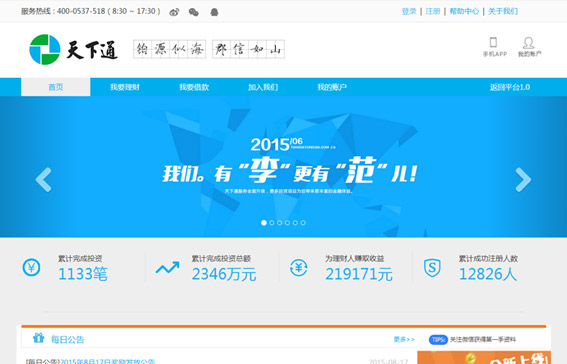
Task: Show next banner with right arrow
Action: [523, 180]
